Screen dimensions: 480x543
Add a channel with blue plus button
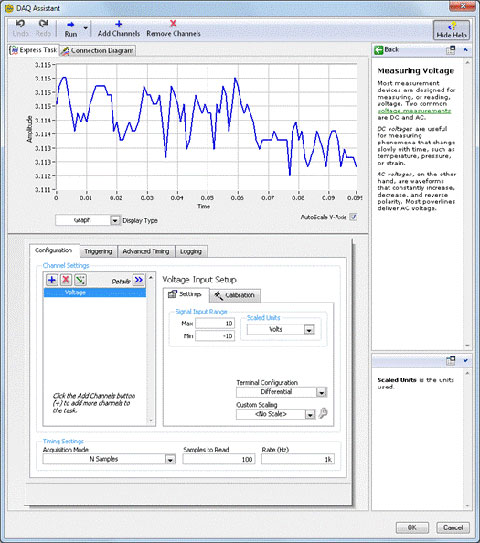click(x=52, y=280)
